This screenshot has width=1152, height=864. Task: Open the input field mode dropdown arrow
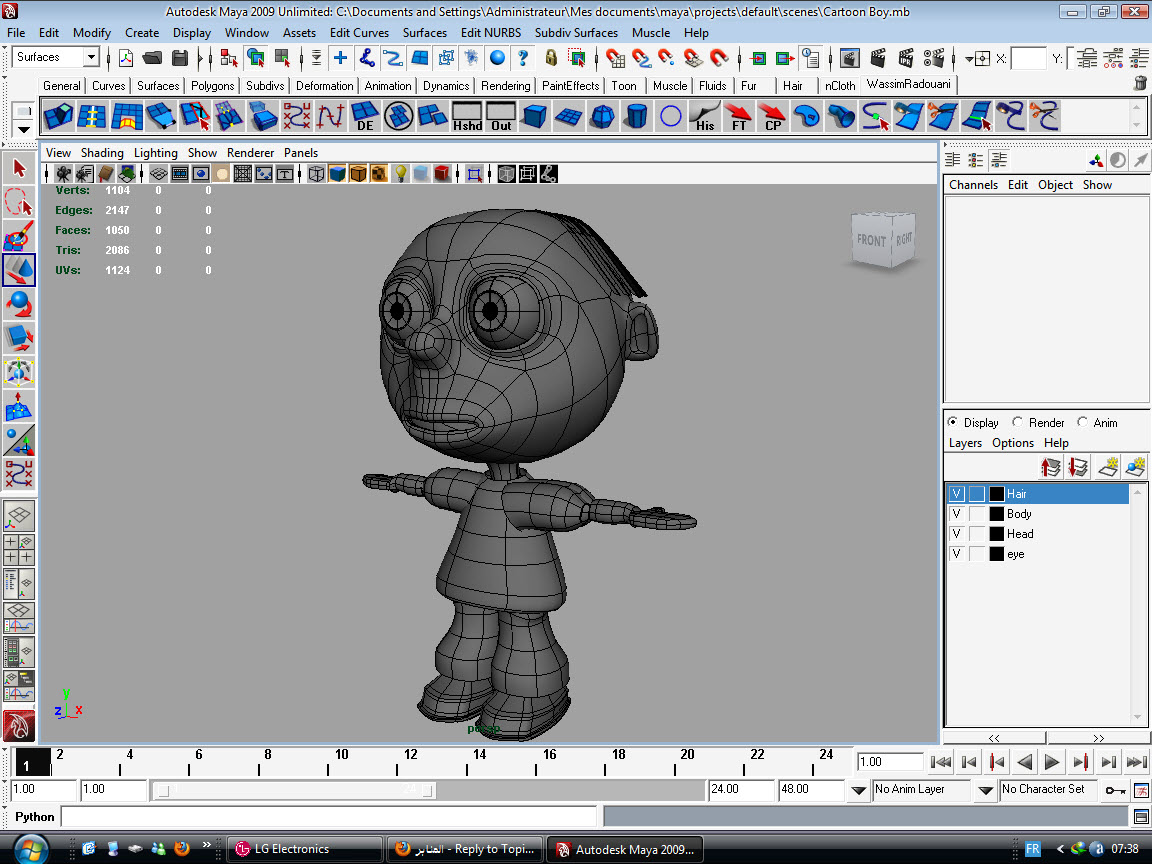pyautogui.click(x=969, y=58)
